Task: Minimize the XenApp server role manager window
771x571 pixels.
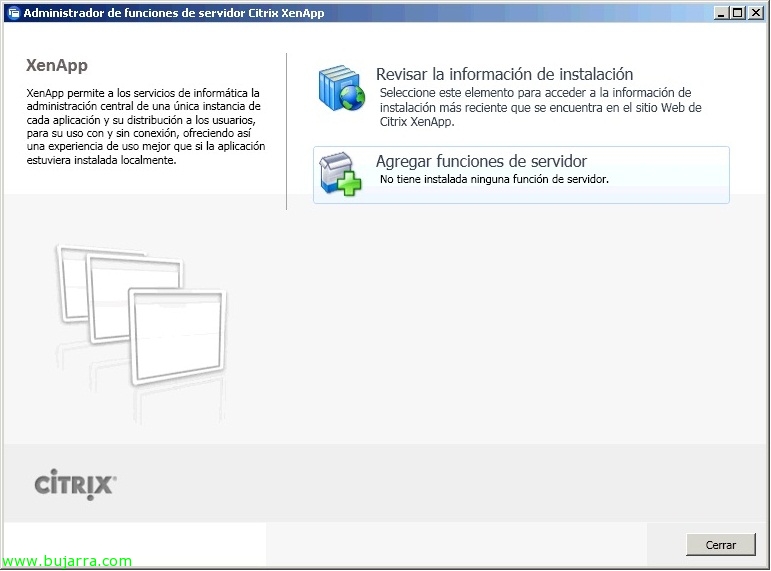Action: (721, 13)
